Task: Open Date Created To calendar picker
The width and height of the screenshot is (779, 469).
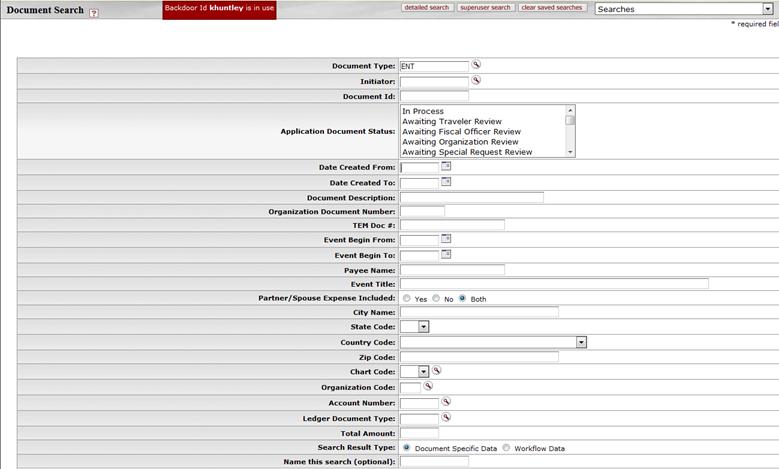Action: coord(446,181)
